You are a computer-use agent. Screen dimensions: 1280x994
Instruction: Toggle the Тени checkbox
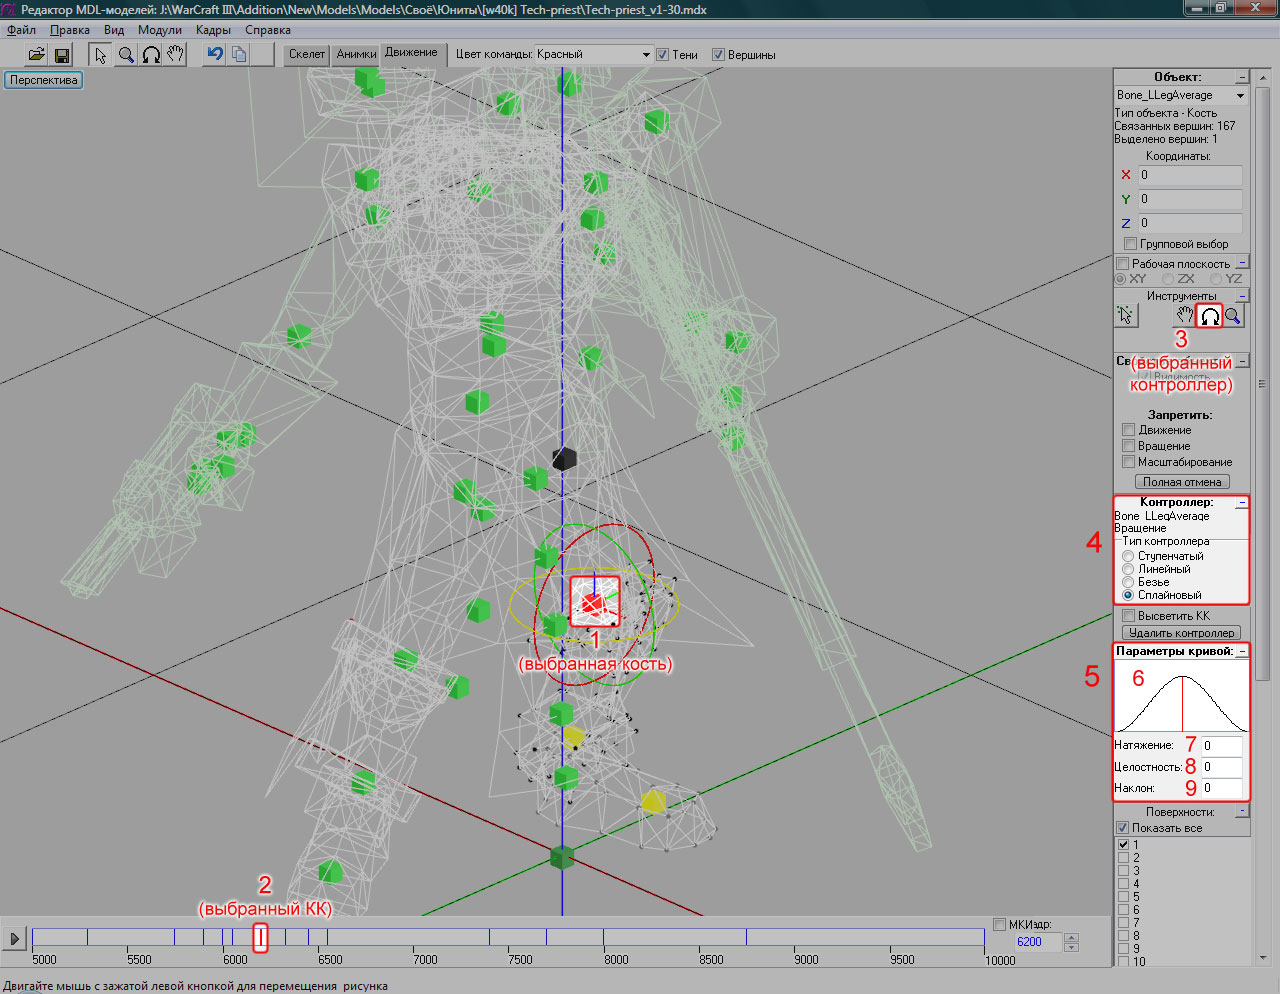[x=662, y=55]
